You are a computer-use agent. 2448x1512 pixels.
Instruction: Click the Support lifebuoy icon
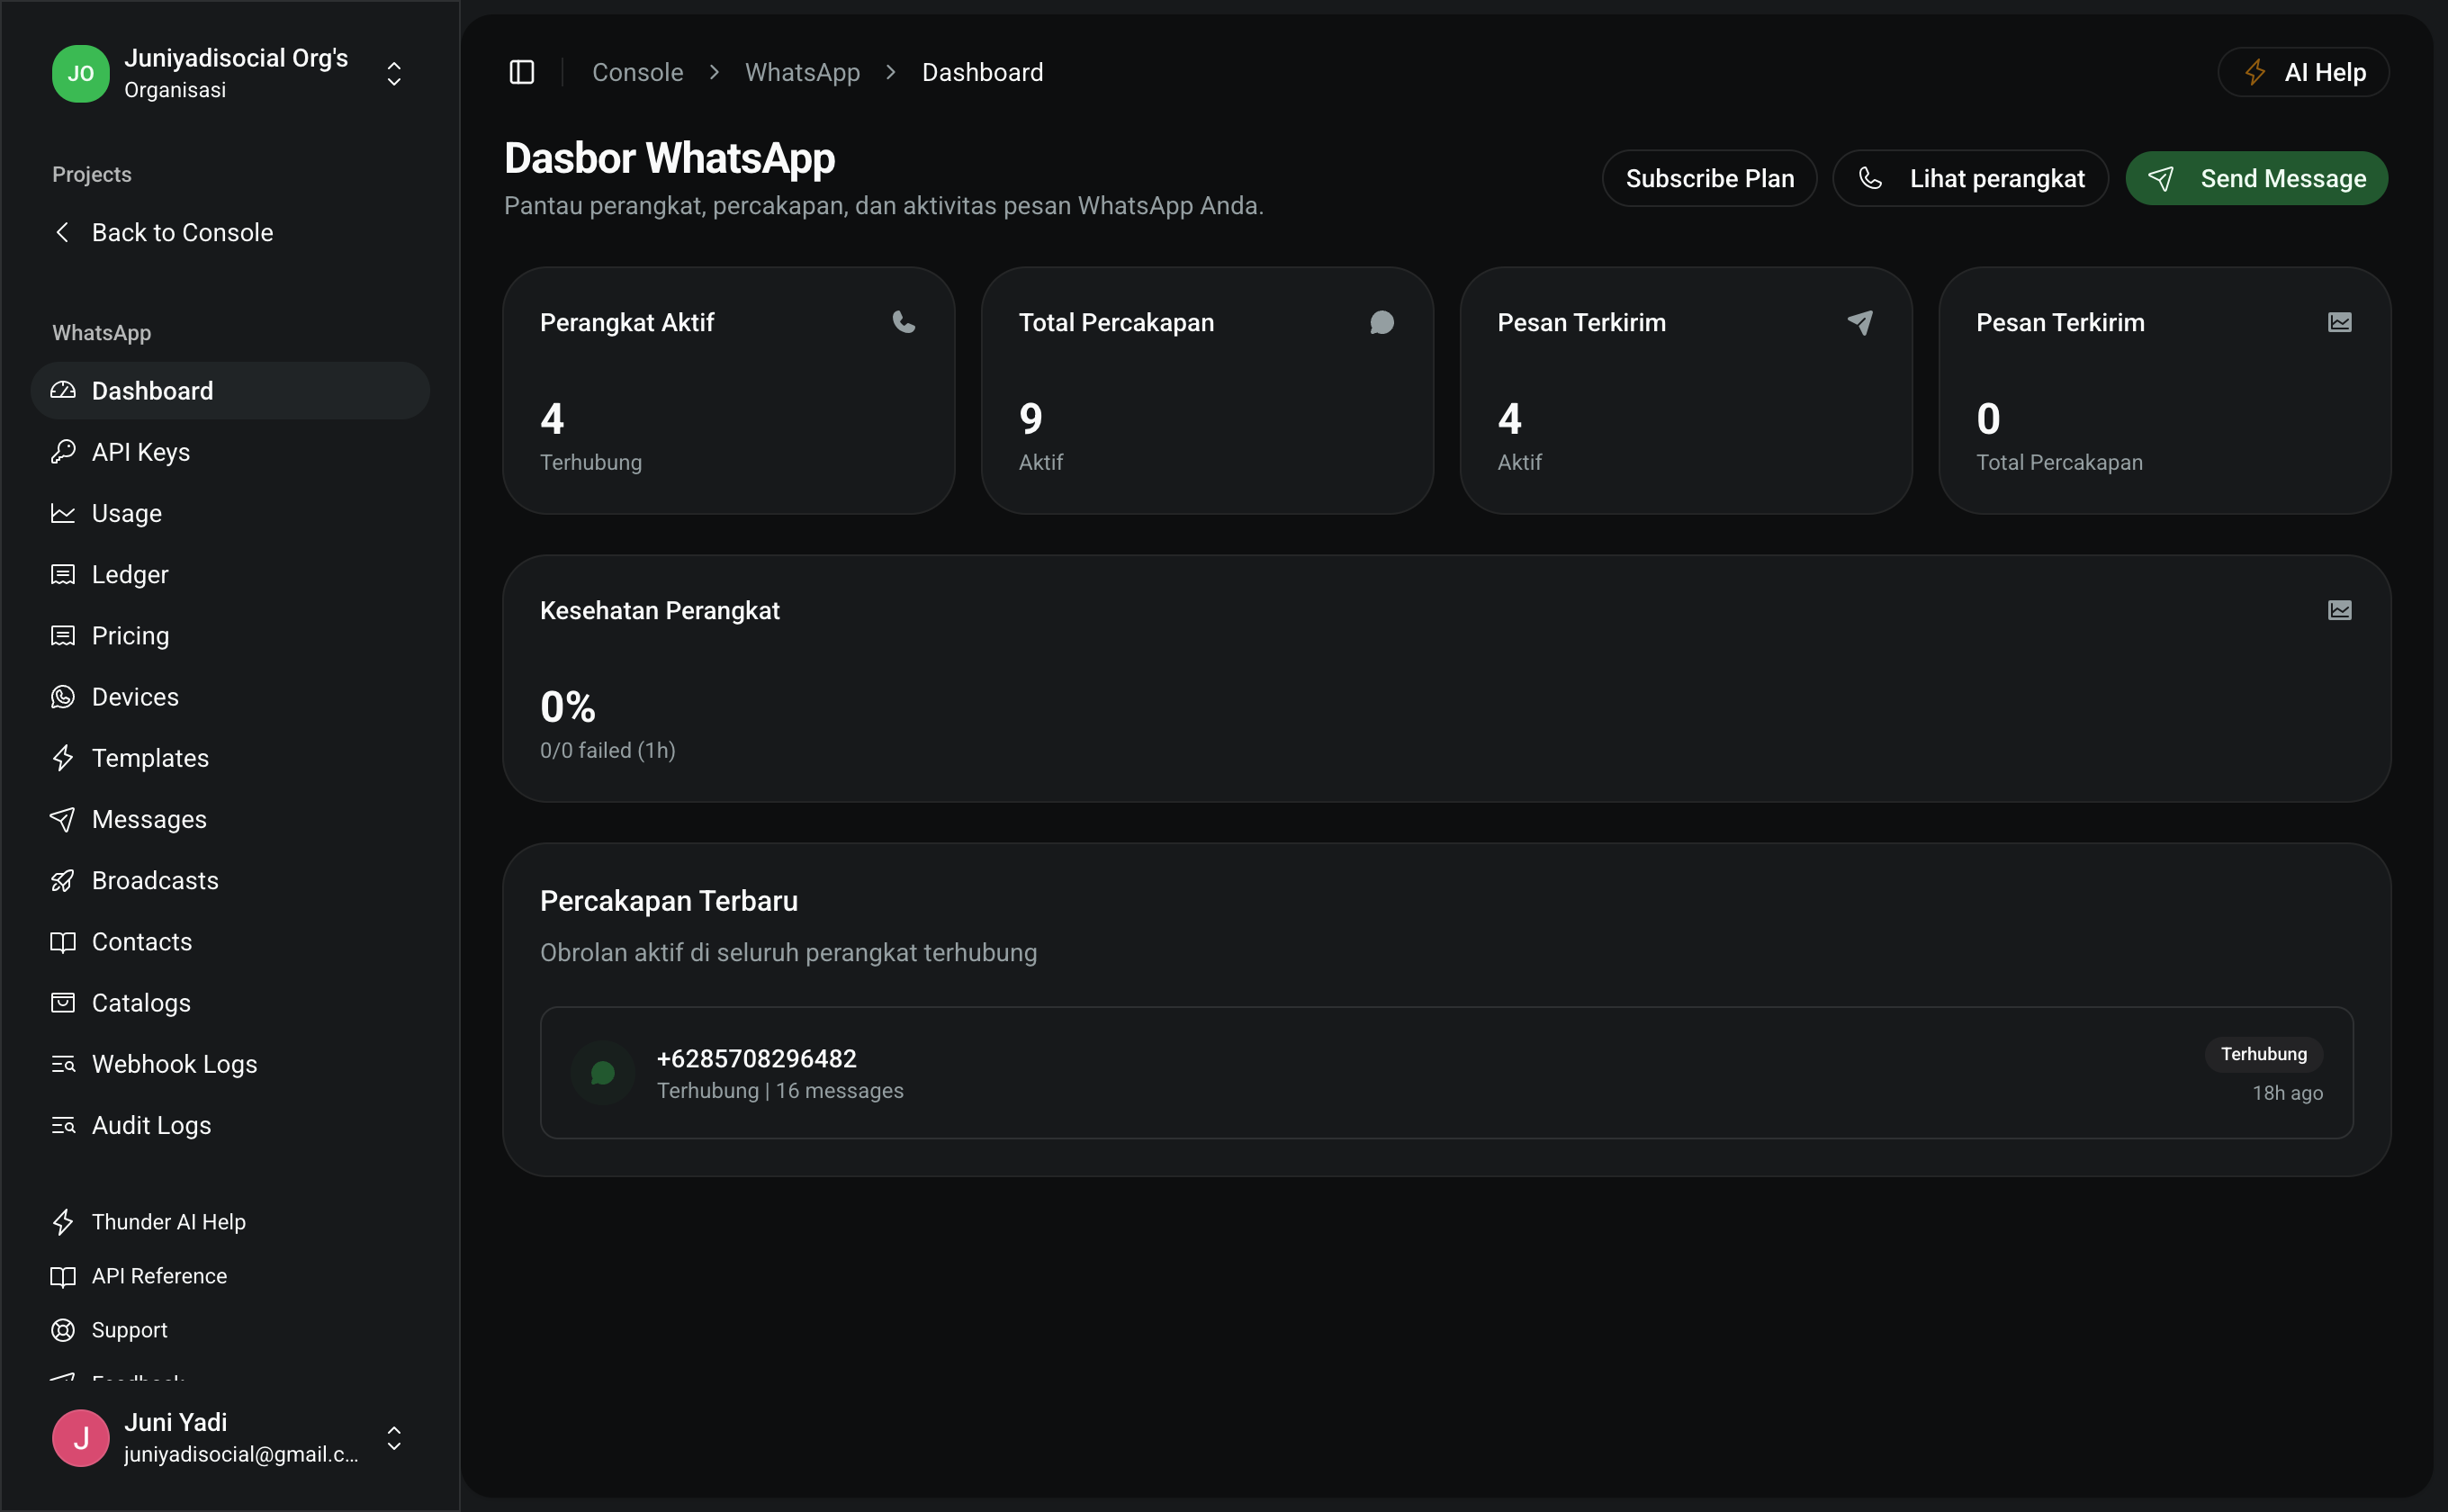click(x=63, y=1330)
